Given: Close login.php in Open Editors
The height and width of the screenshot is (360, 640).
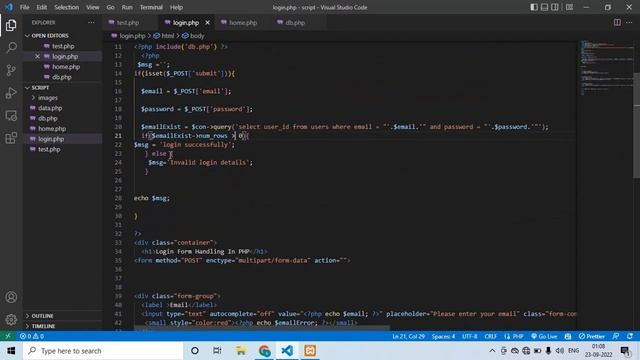Looking at the screenshot, I should pyautogui.click(x=37, y=56).
